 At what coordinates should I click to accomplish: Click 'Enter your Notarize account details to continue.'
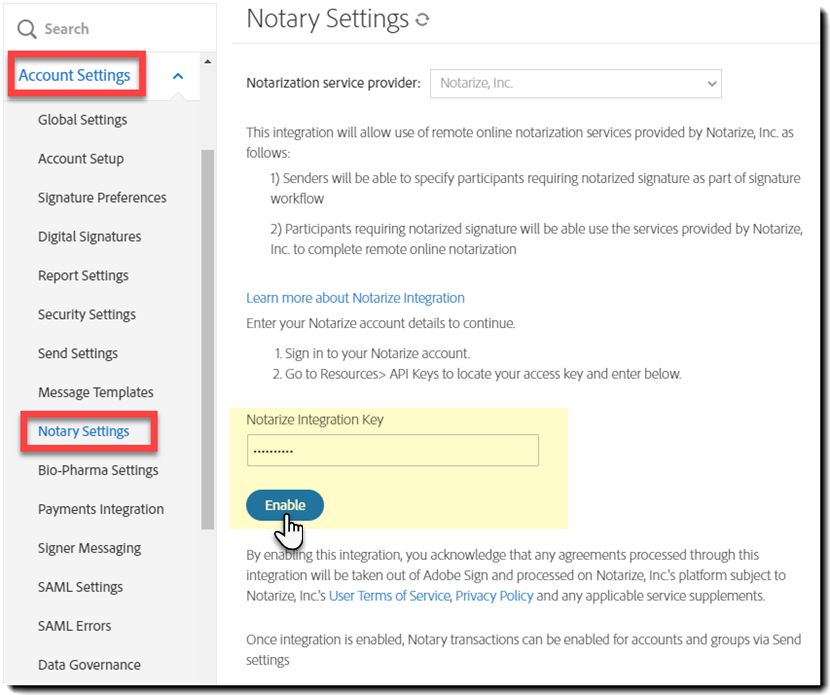(381, 323)
